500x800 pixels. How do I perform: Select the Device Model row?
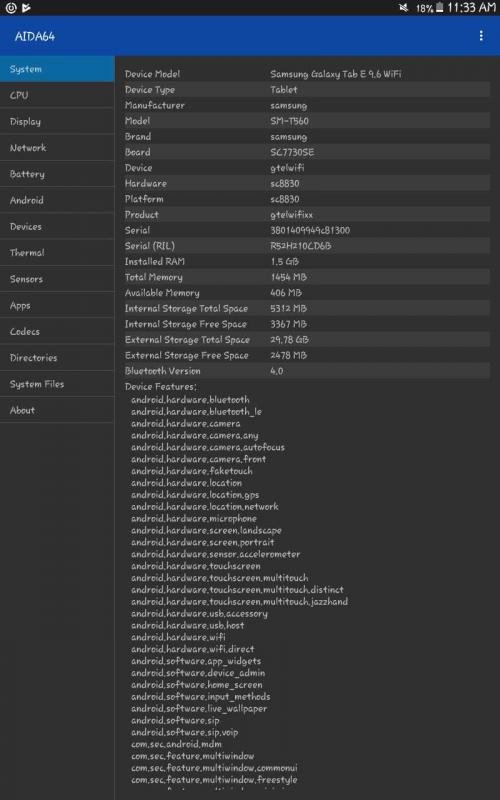coord(307,74)
